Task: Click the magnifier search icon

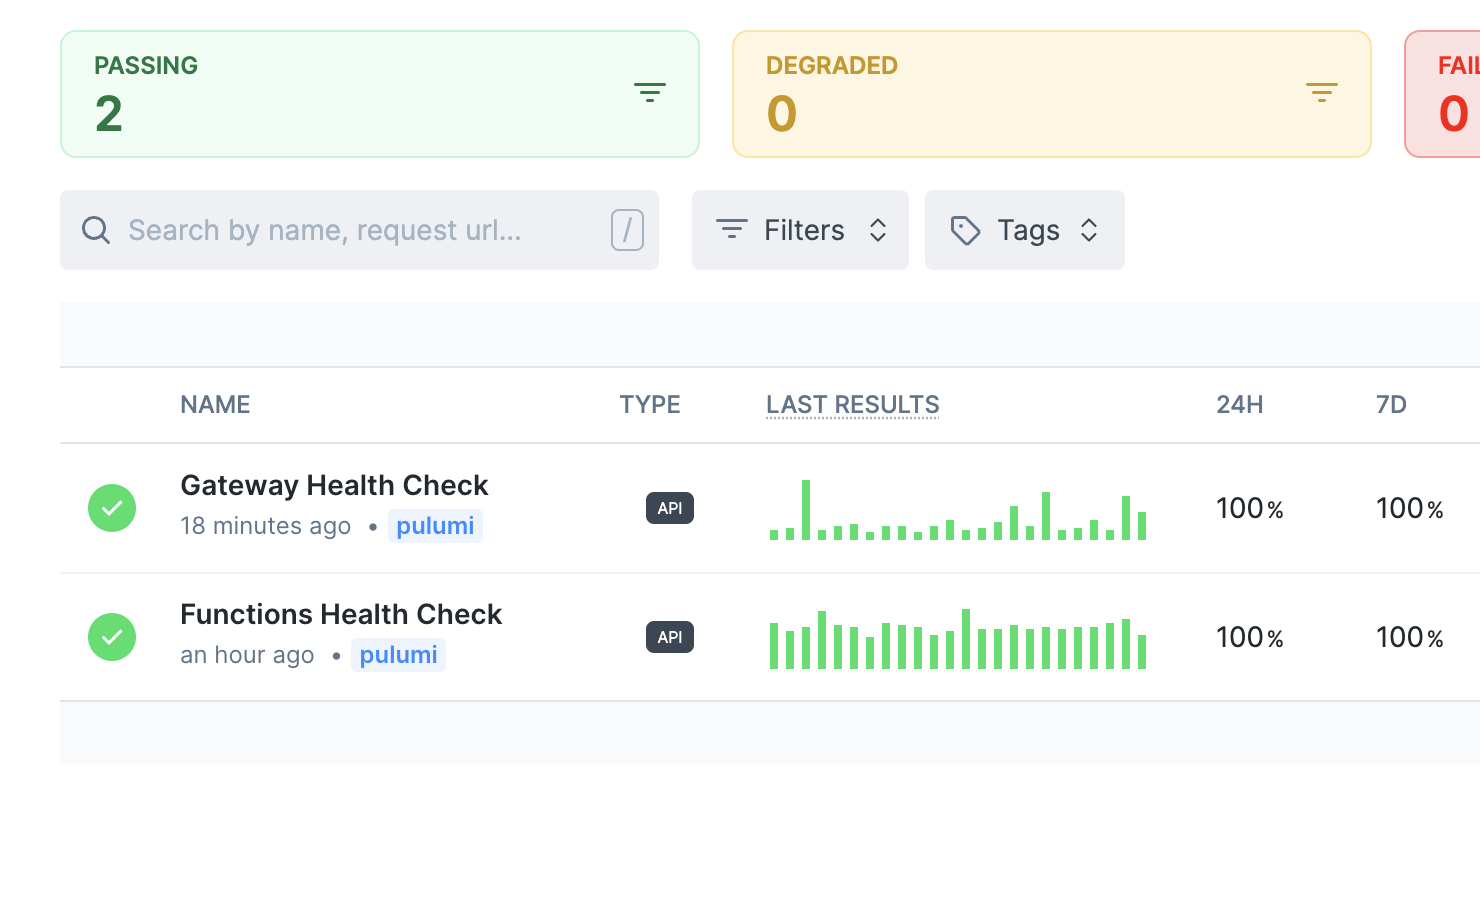Action: pyautogui.click(x=96, y=230)
